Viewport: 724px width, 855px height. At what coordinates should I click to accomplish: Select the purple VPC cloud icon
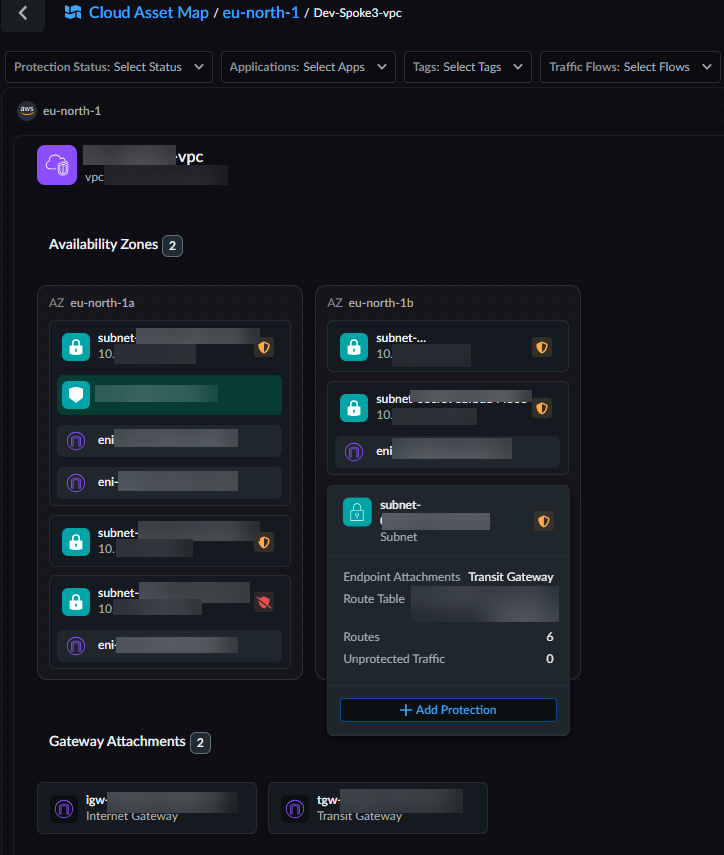[x=57, y=165]
